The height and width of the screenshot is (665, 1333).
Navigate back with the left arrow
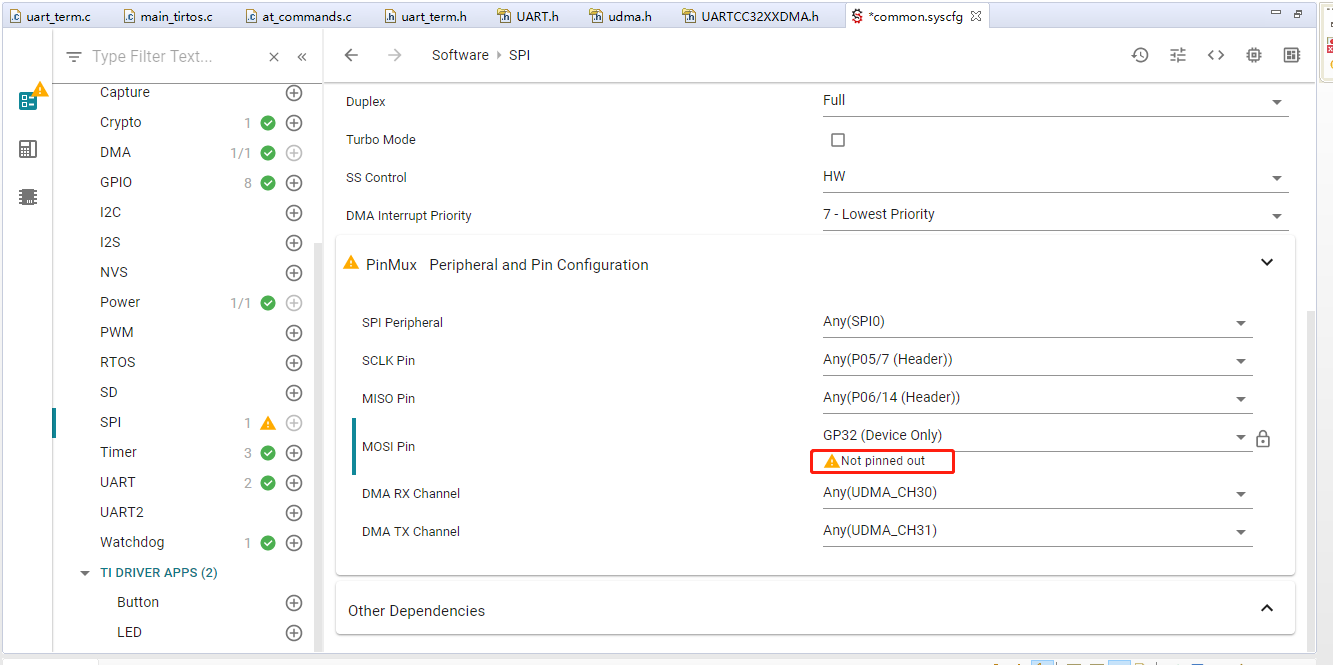tap(351, 55)
